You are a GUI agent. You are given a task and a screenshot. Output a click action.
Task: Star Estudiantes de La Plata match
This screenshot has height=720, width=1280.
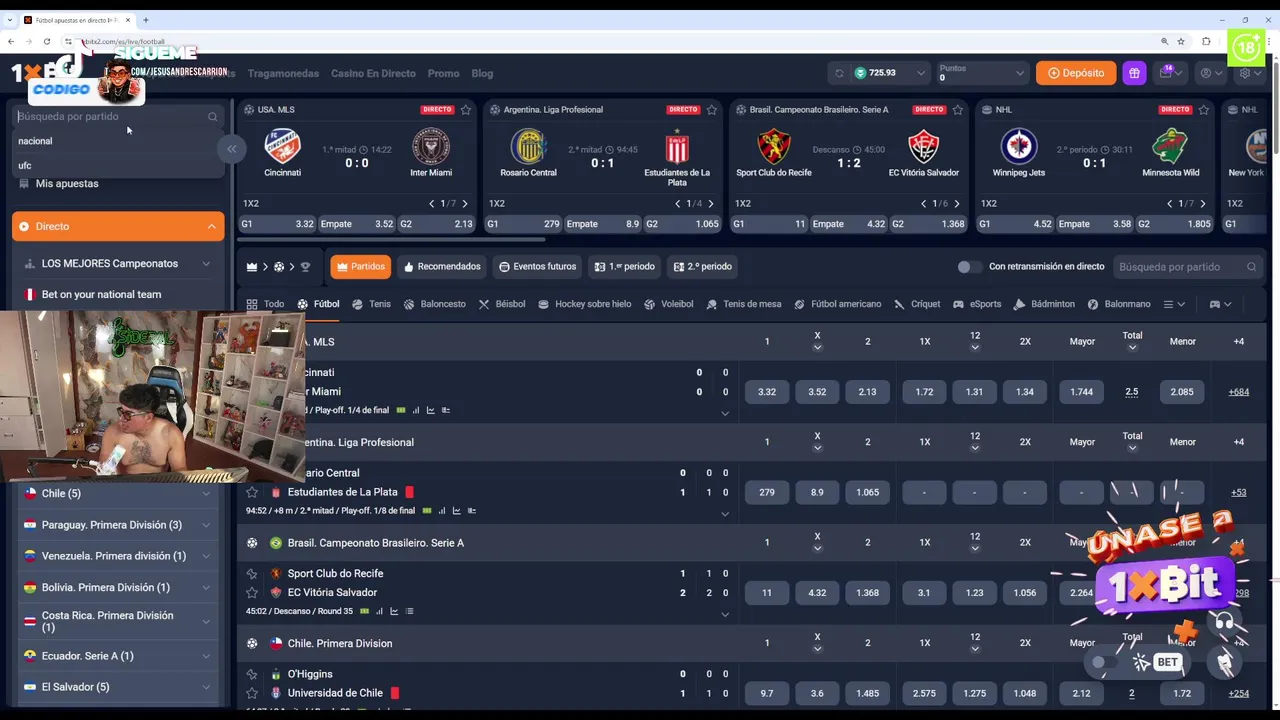[252, 492]
